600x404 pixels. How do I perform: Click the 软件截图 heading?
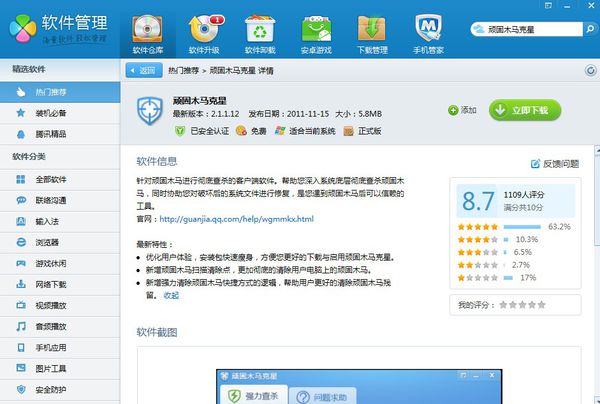click(x=157, y=332)
